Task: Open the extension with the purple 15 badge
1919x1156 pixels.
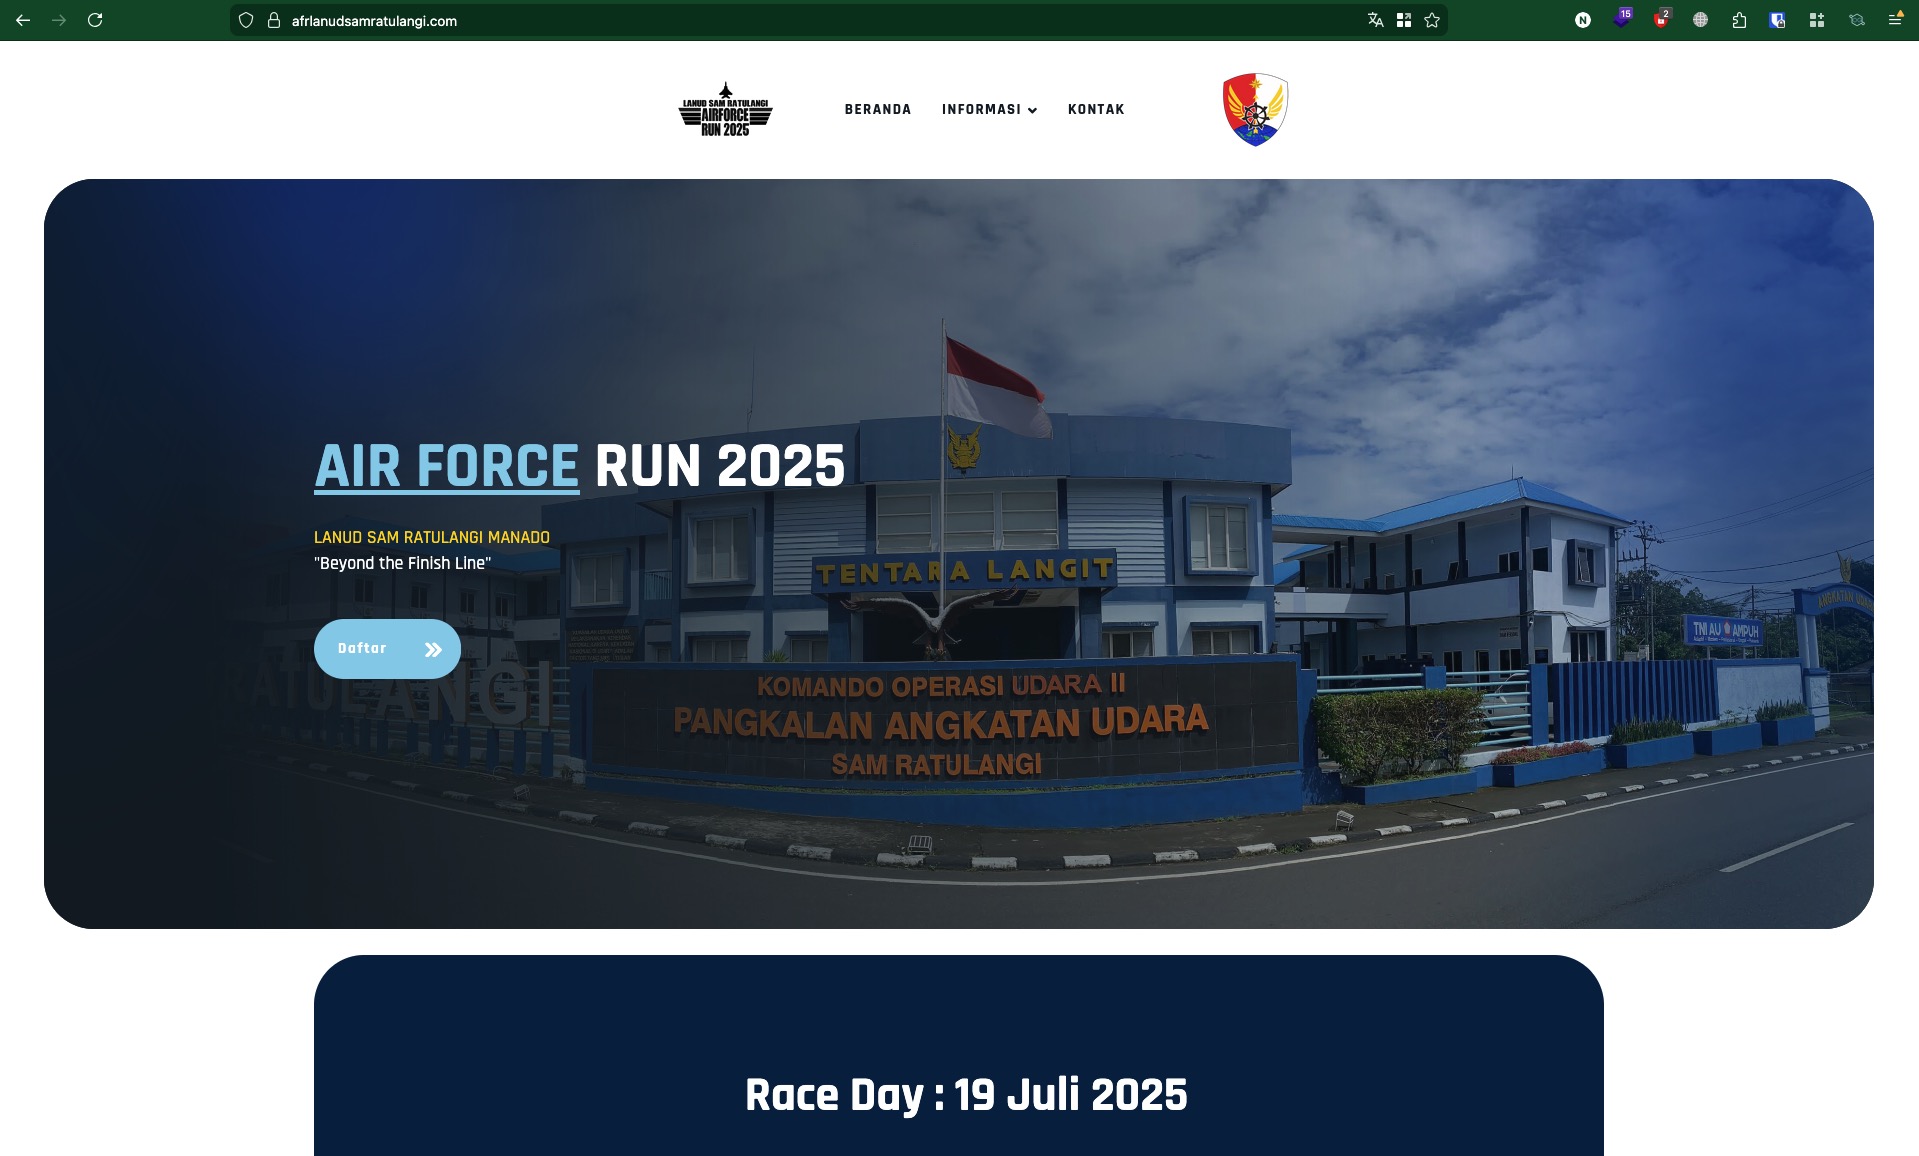Action: pos(1623,20)
